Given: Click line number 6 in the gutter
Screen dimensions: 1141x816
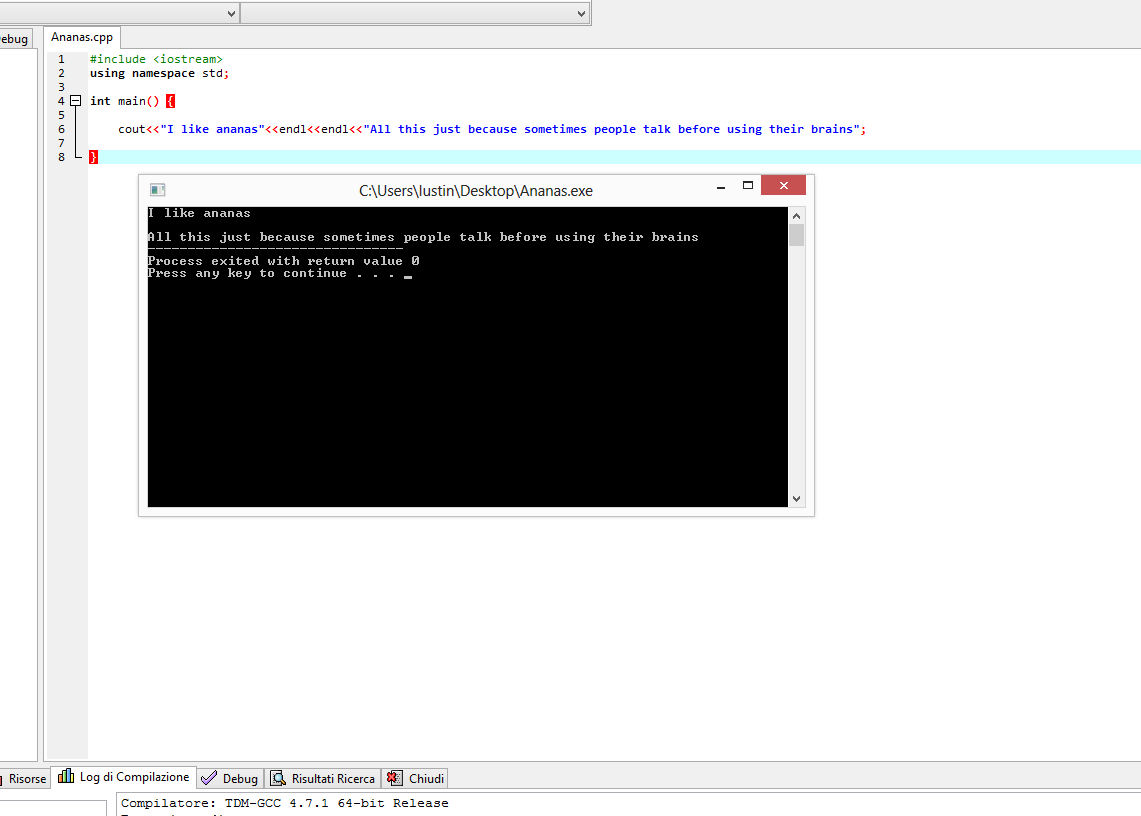Looking at the screenshot, I should [x=61, y=129].
